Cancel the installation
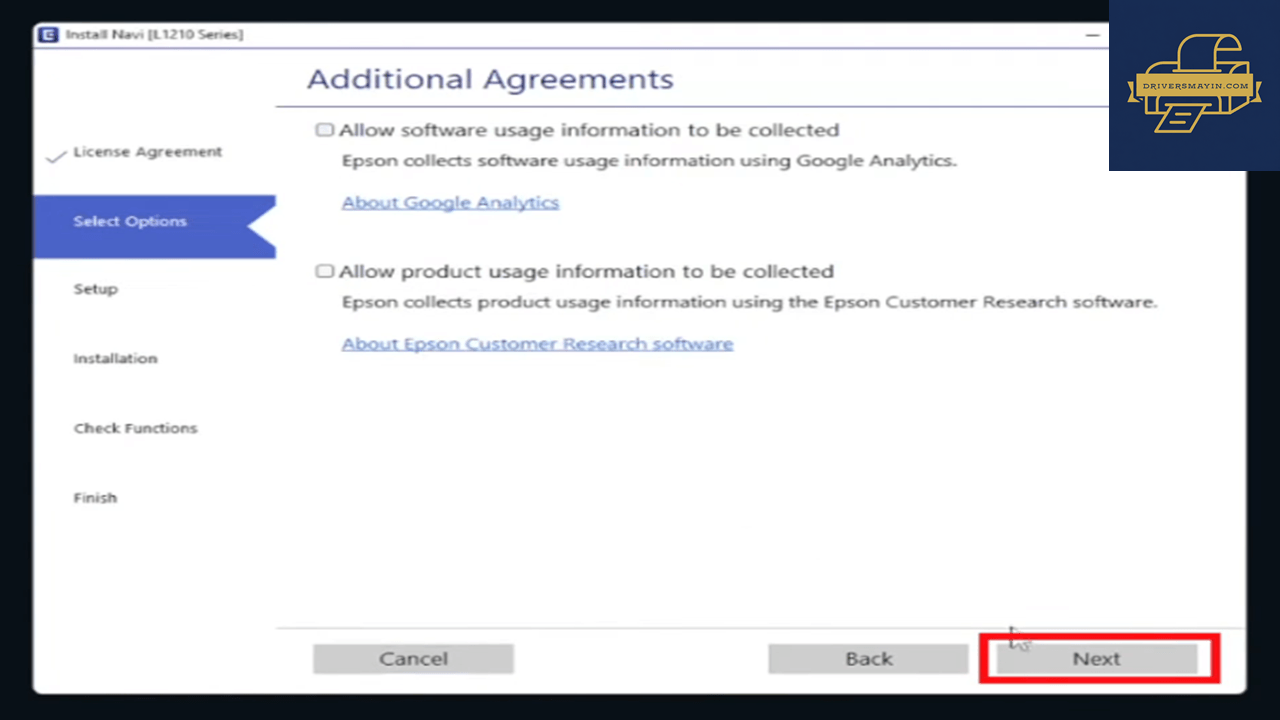The width and height of the screenshot is (1280, 720). 413,659
